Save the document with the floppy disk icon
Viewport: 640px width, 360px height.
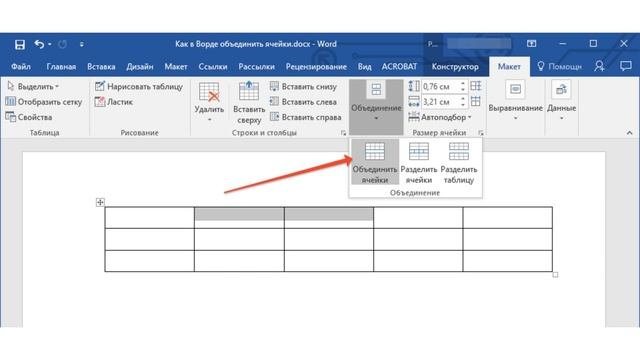tap(20, 44)
